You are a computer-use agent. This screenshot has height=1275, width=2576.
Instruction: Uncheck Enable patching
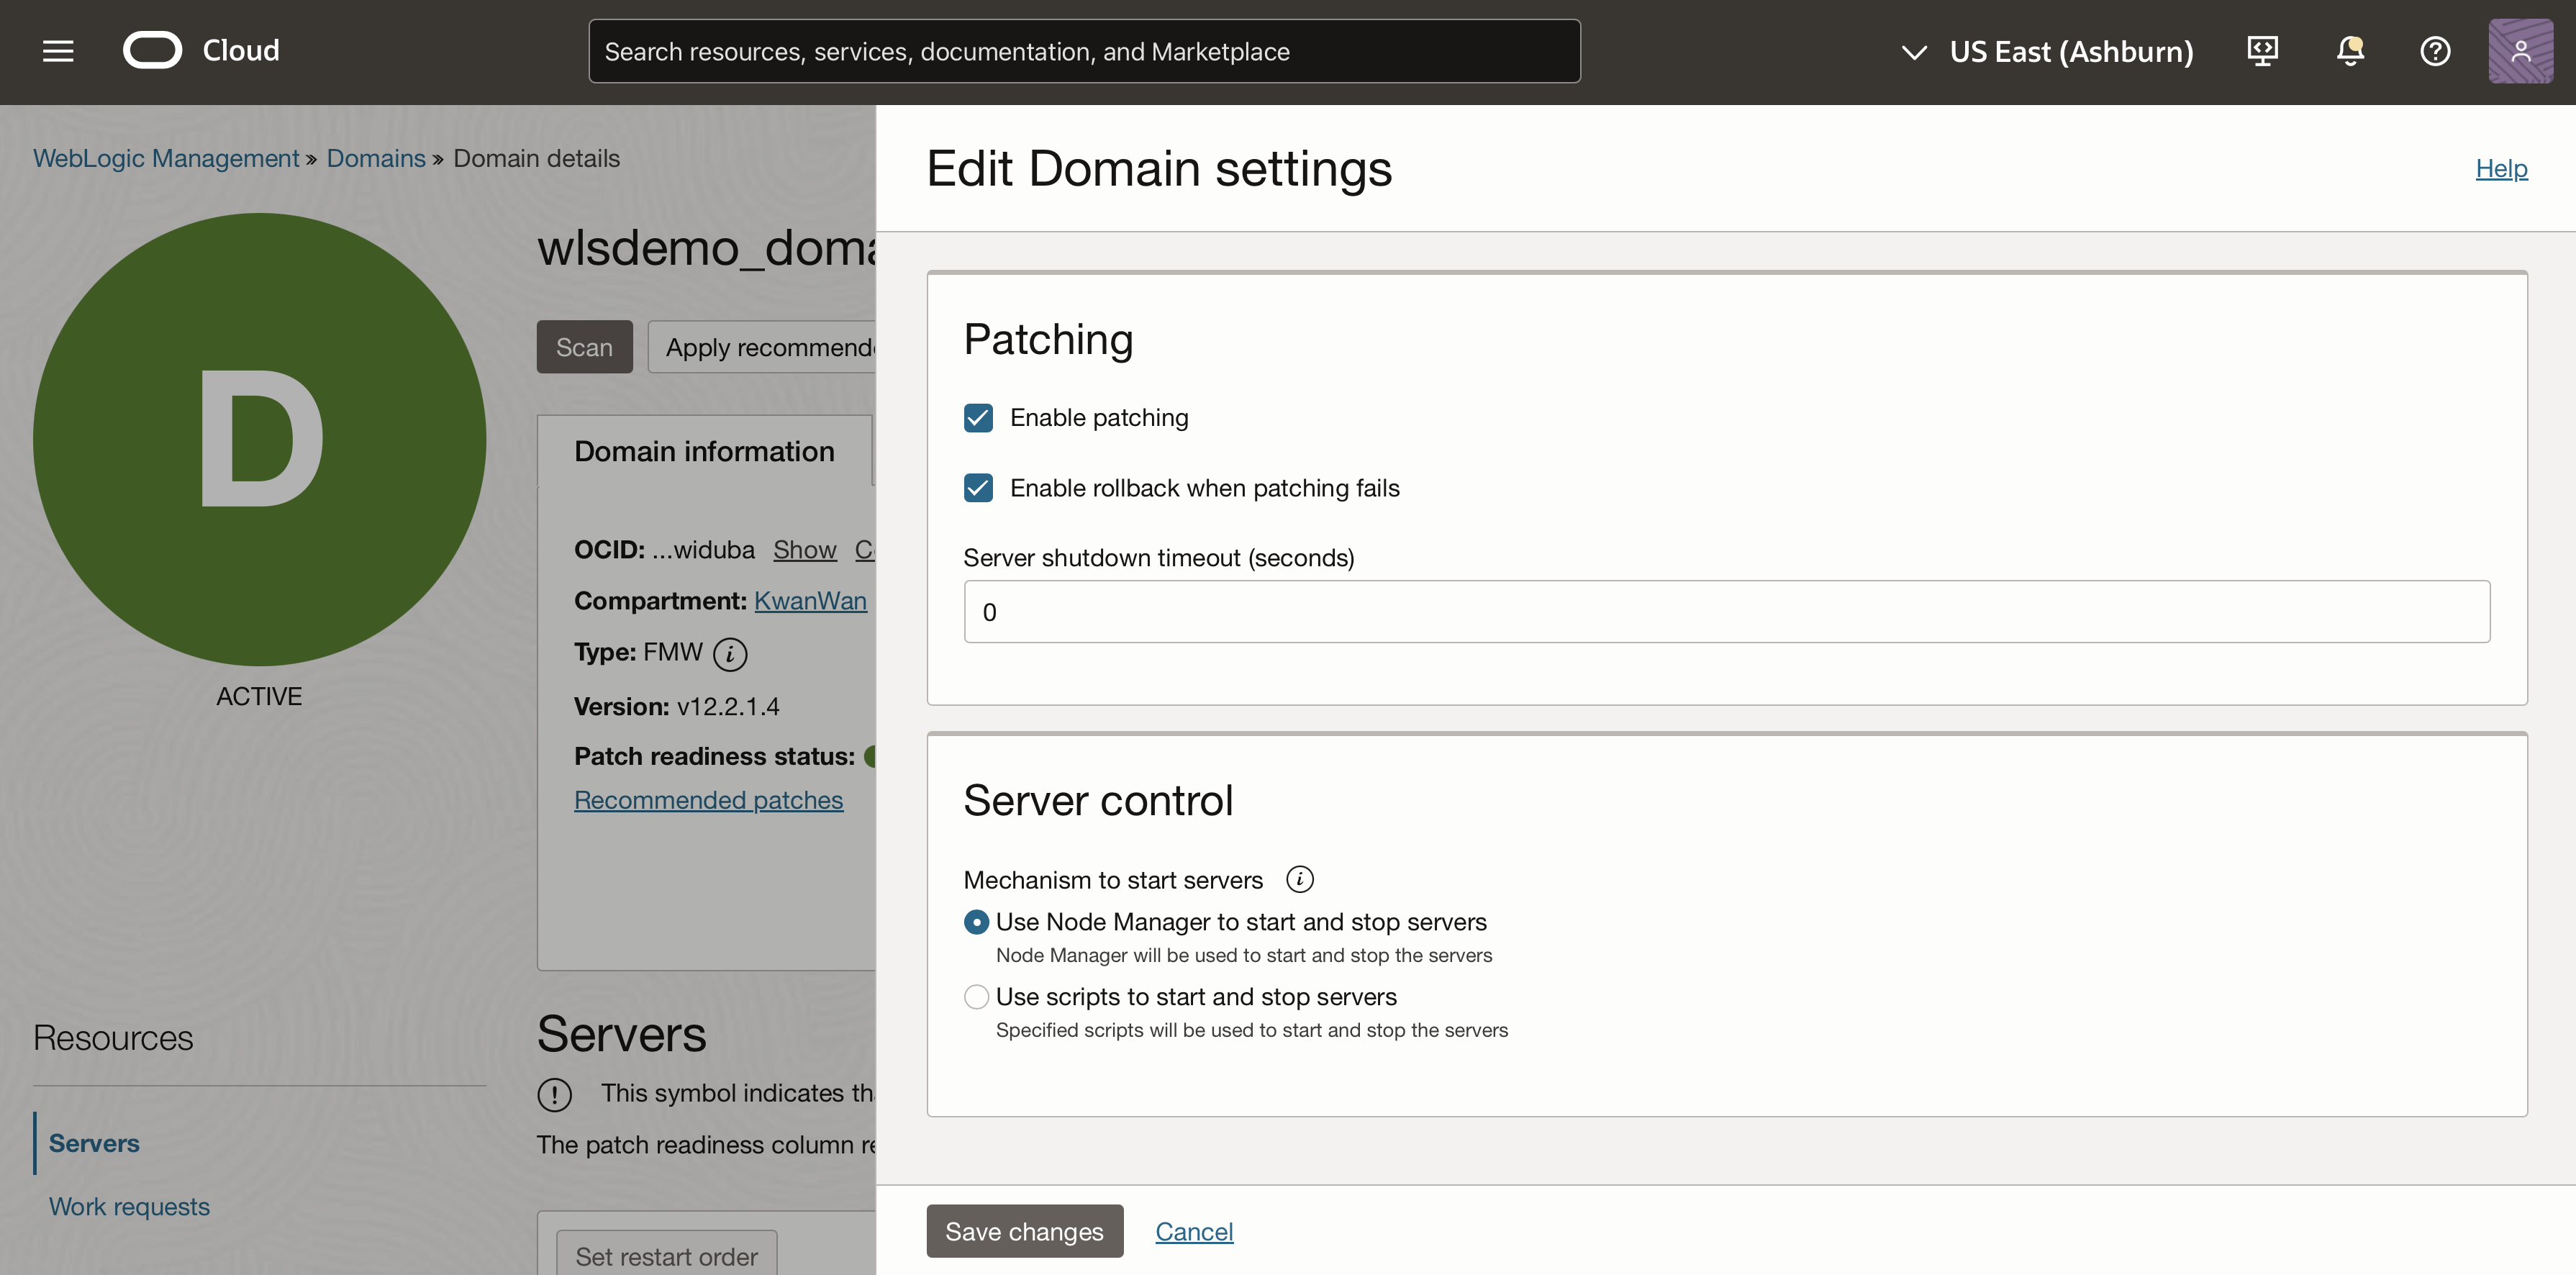[978, 417]
